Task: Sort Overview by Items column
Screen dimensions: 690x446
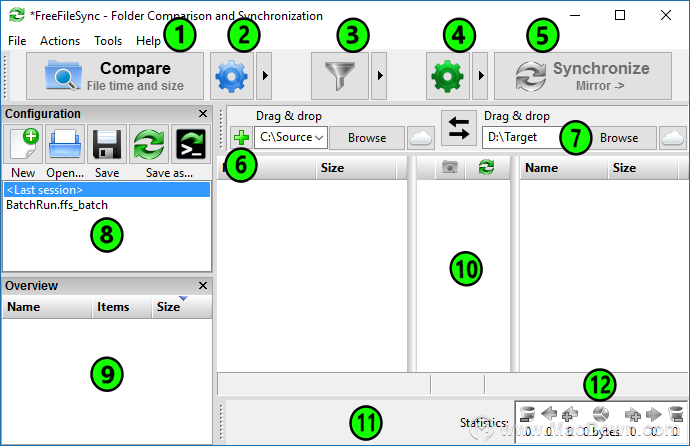Action: pyautogui.click(x=122, y=307)
